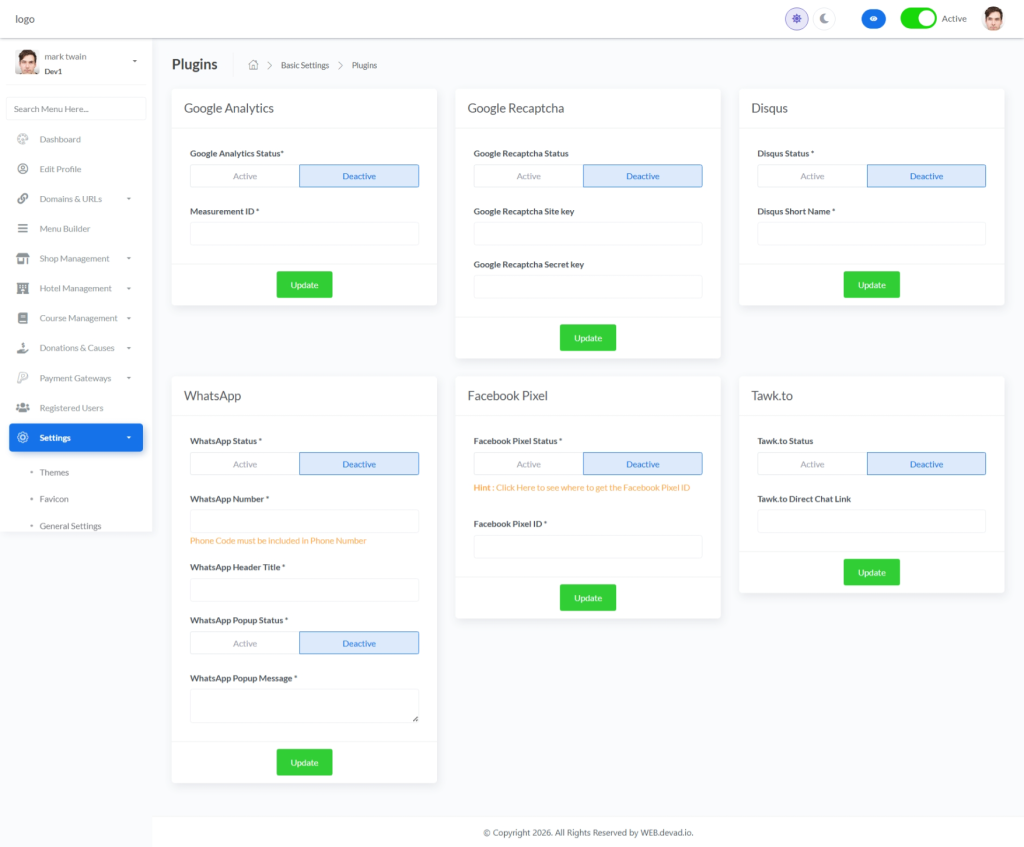Click the profile avatar in top bar
This screenshot has width=1024, height=847.
click(993, 19)
